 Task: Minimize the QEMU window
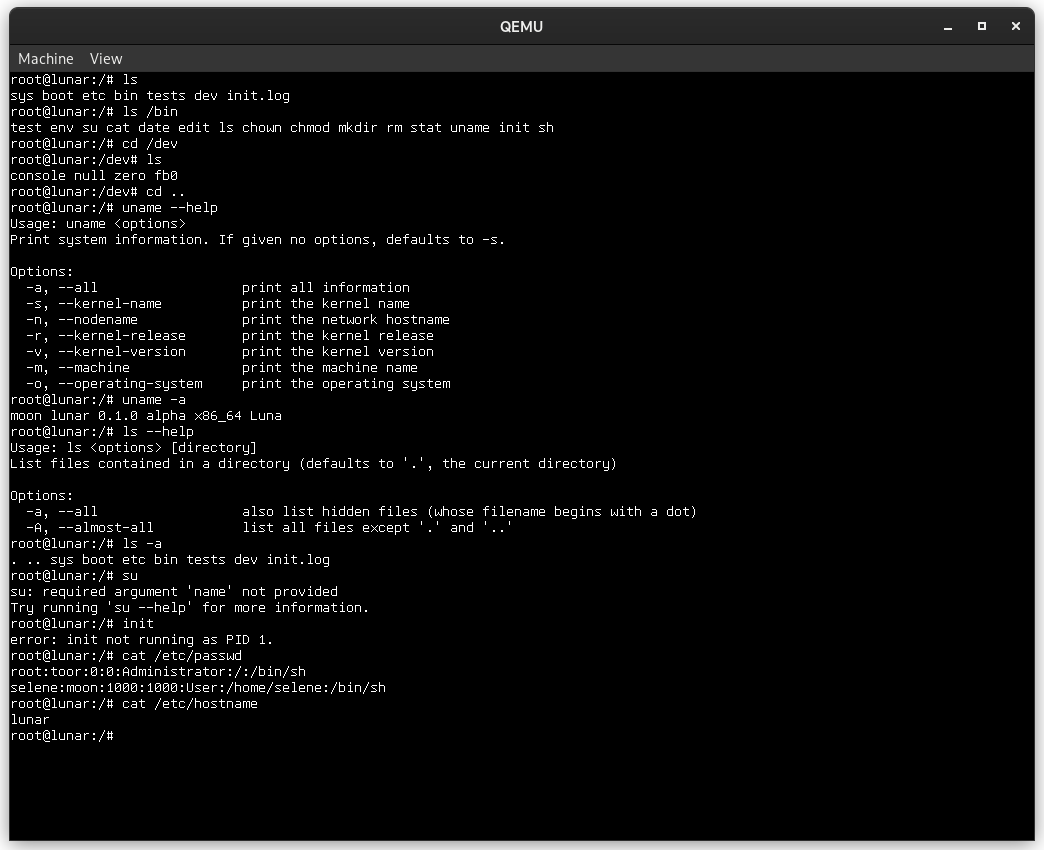tap(947, 27)
